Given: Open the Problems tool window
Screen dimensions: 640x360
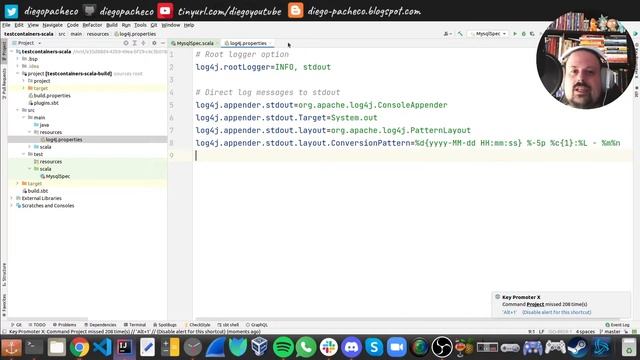Looking at the screenshot, I should (64, 325).
